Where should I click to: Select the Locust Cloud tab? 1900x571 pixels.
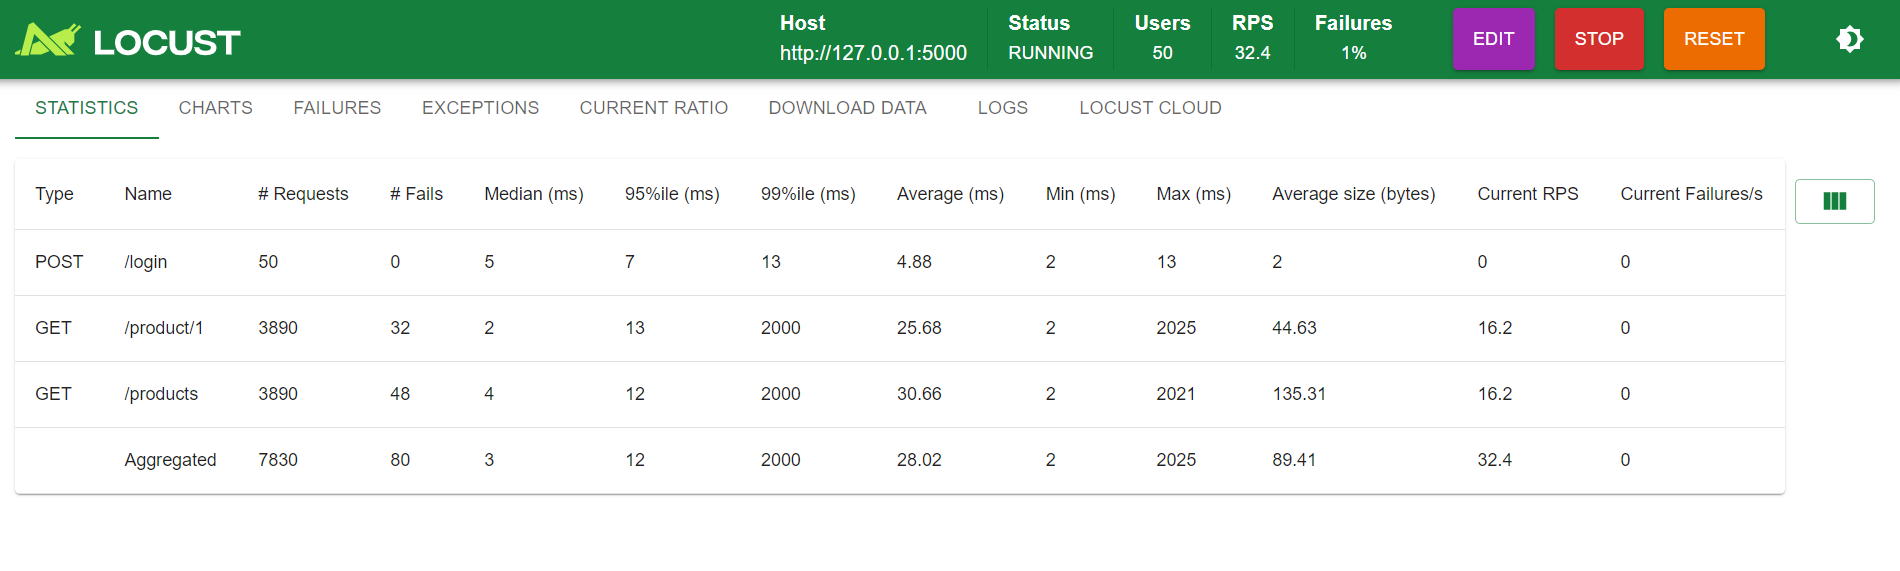1150,108
